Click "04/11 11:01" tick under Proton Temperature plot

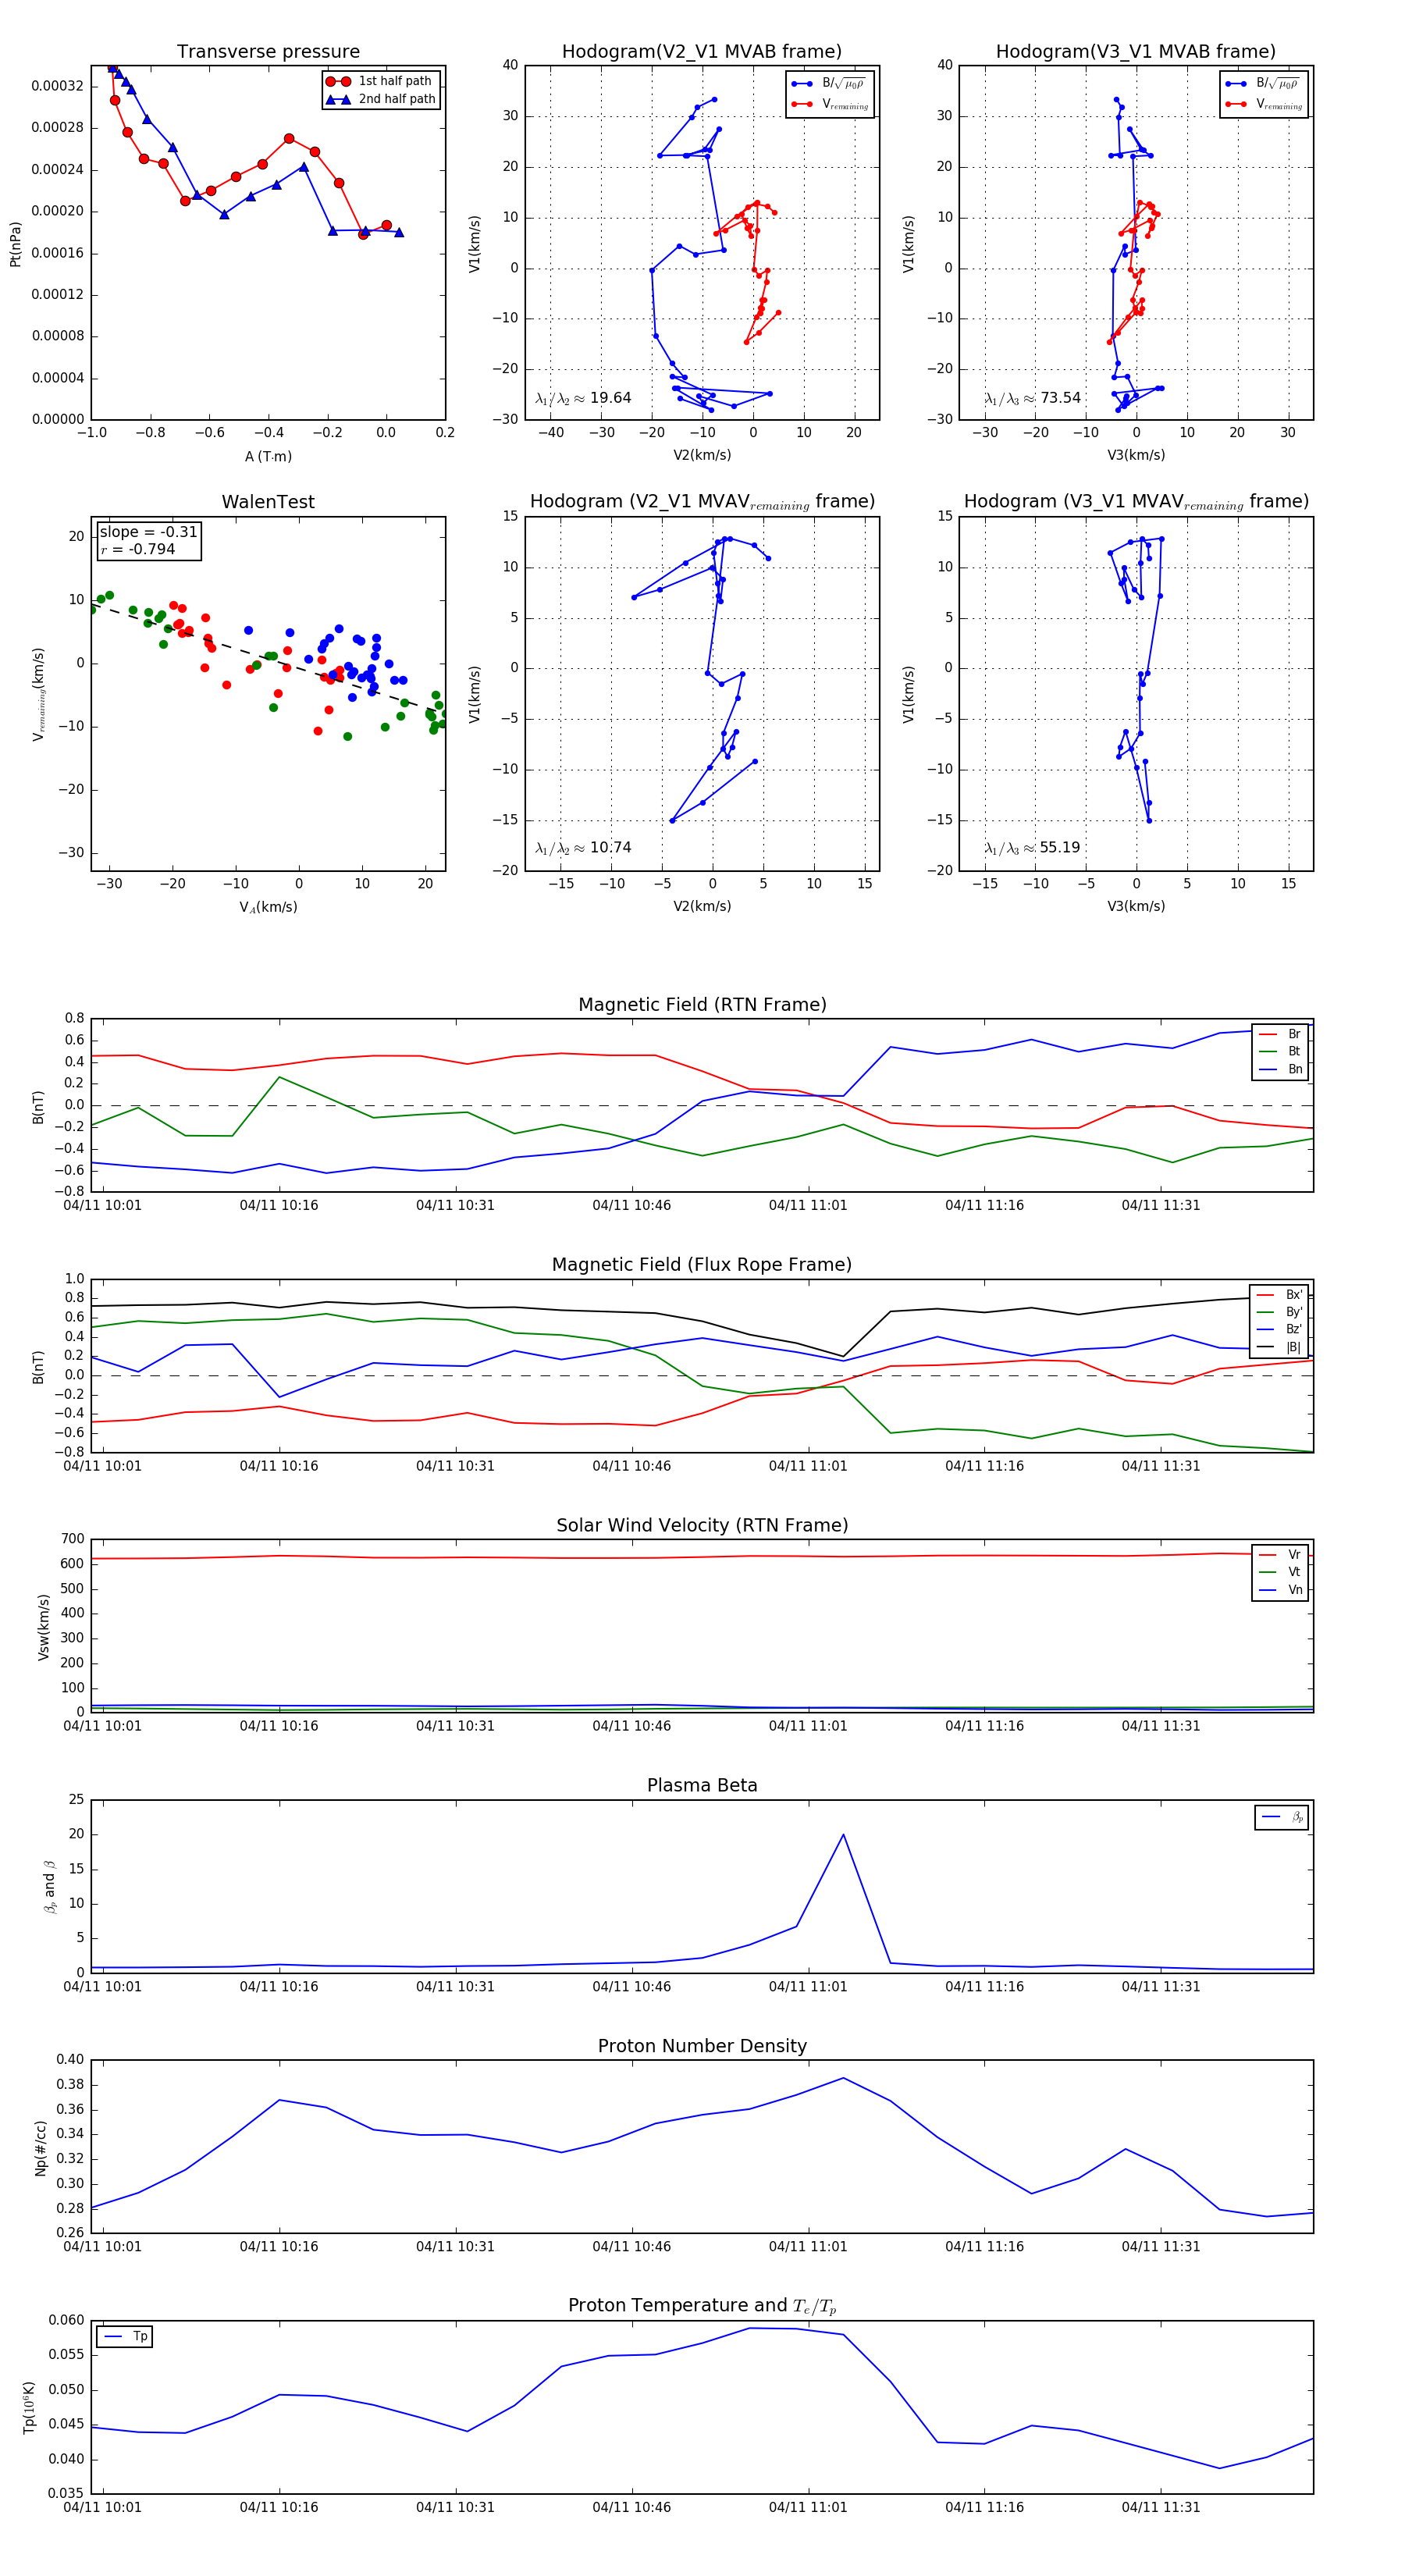[808, 2508]
